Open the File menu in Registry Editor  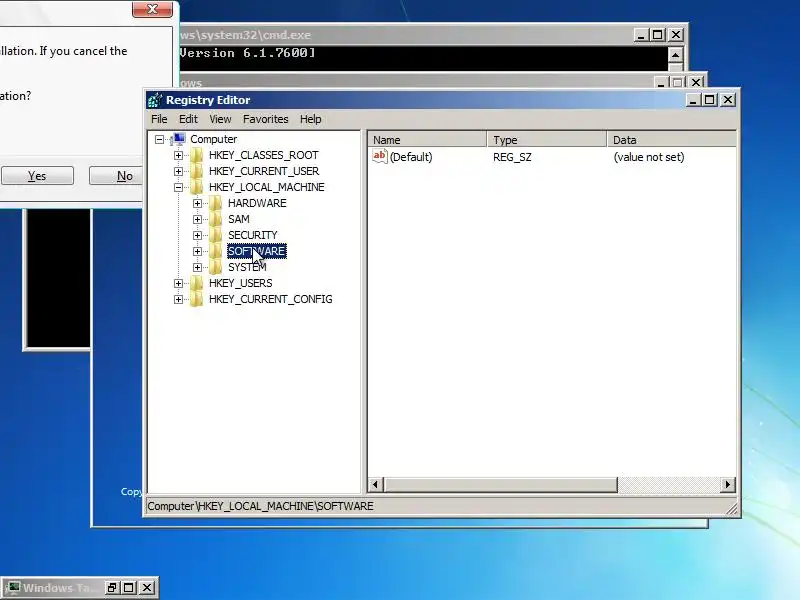pos(159,119)
